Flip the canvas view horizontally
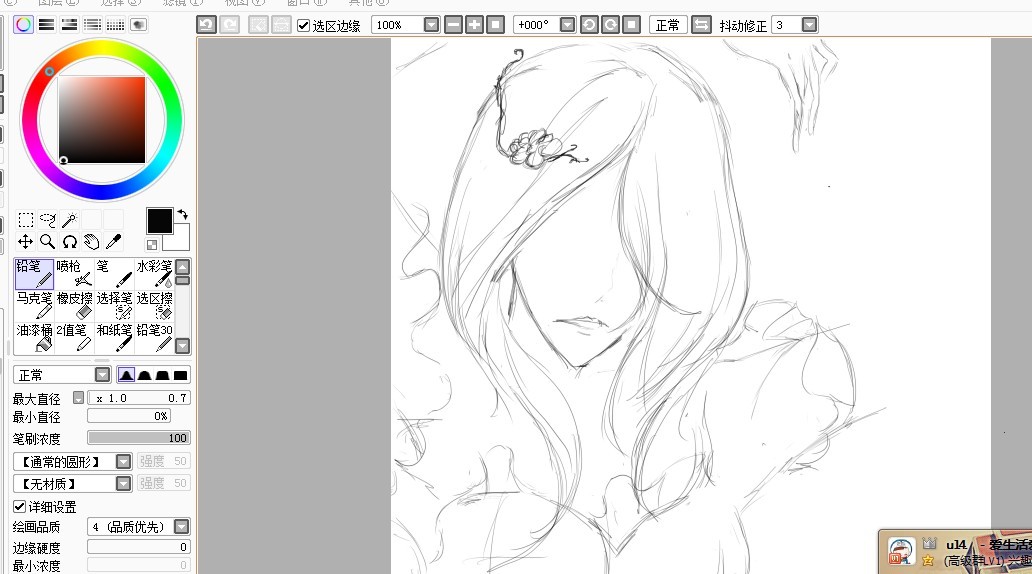This screenshot has width=1032, height=574. coord(702,25)
